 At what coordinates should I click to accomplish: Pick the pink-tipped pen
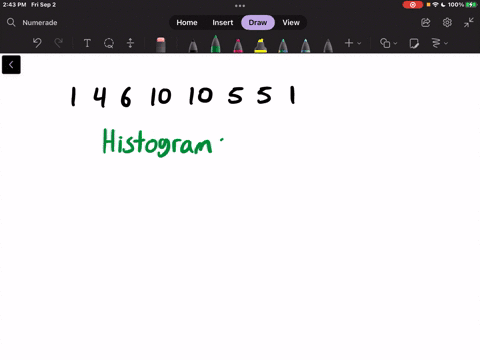pyautogui.click(x=238, y=46)
